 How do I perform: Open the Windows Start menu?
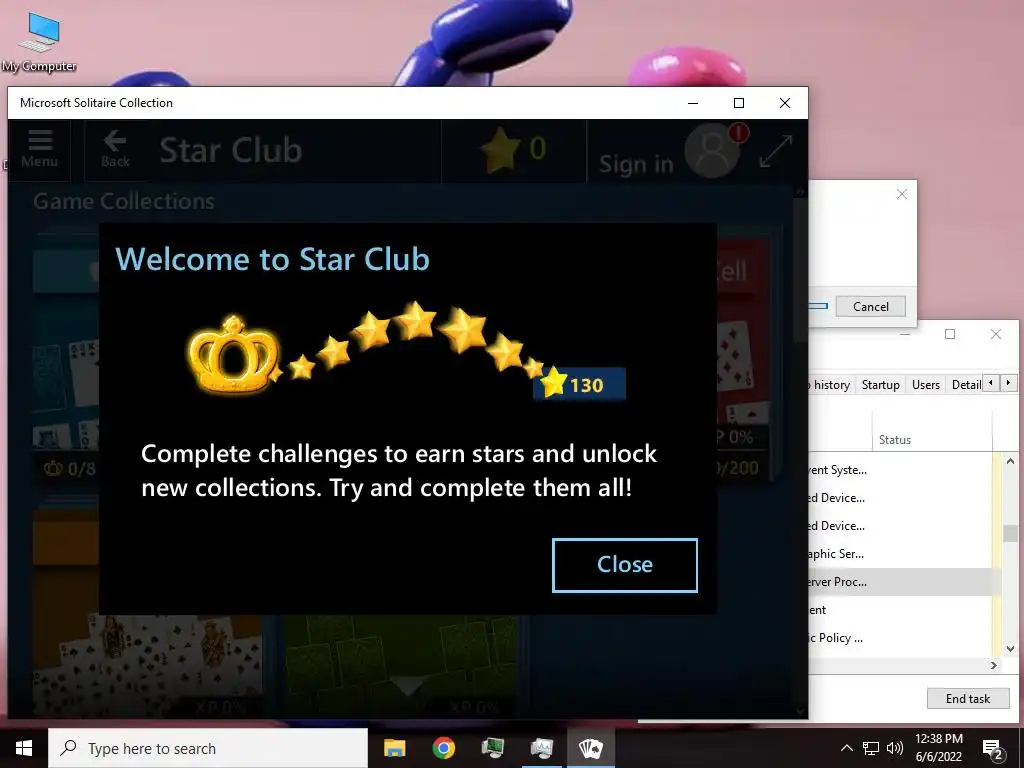pyautogui.click(x=24, y=748)
